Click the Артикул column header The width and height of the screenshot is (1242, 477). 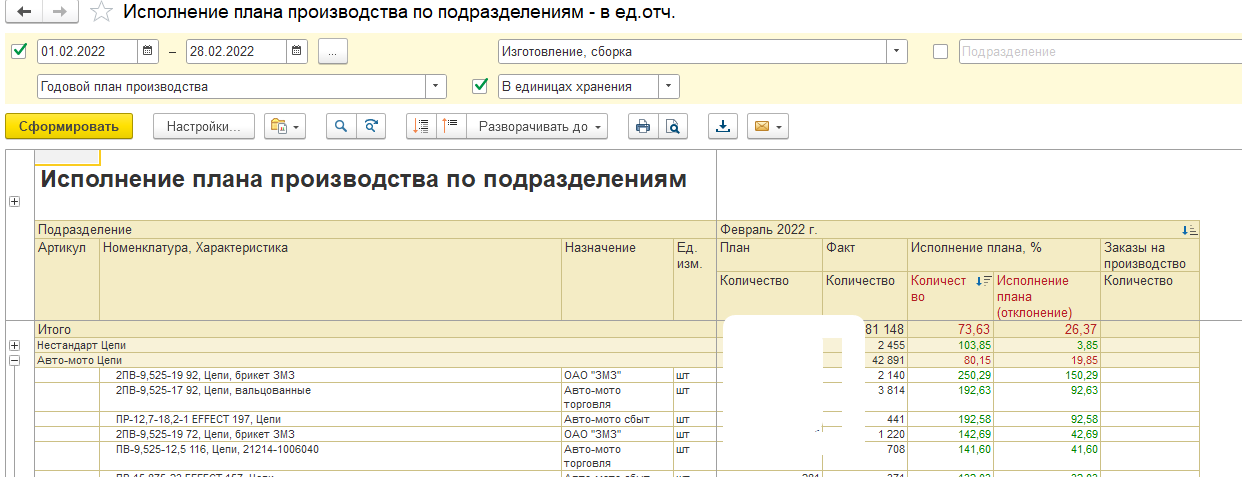(62, 248)
